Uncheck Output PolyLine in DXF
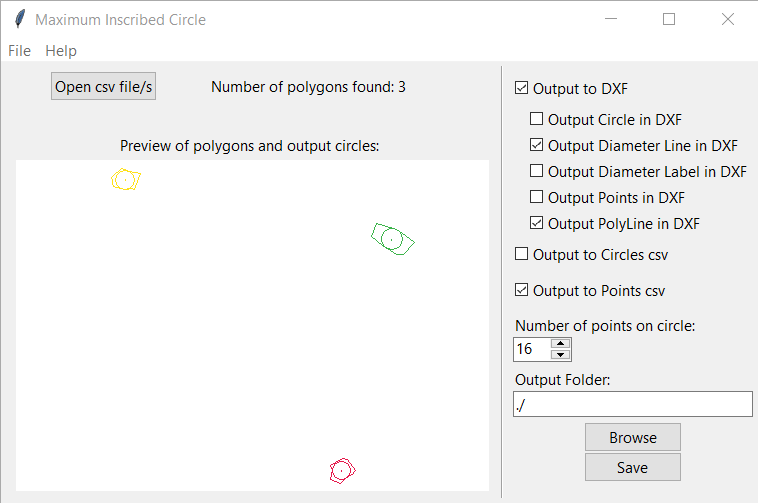Viewport: 758px width, 503px height. (536, 223)
